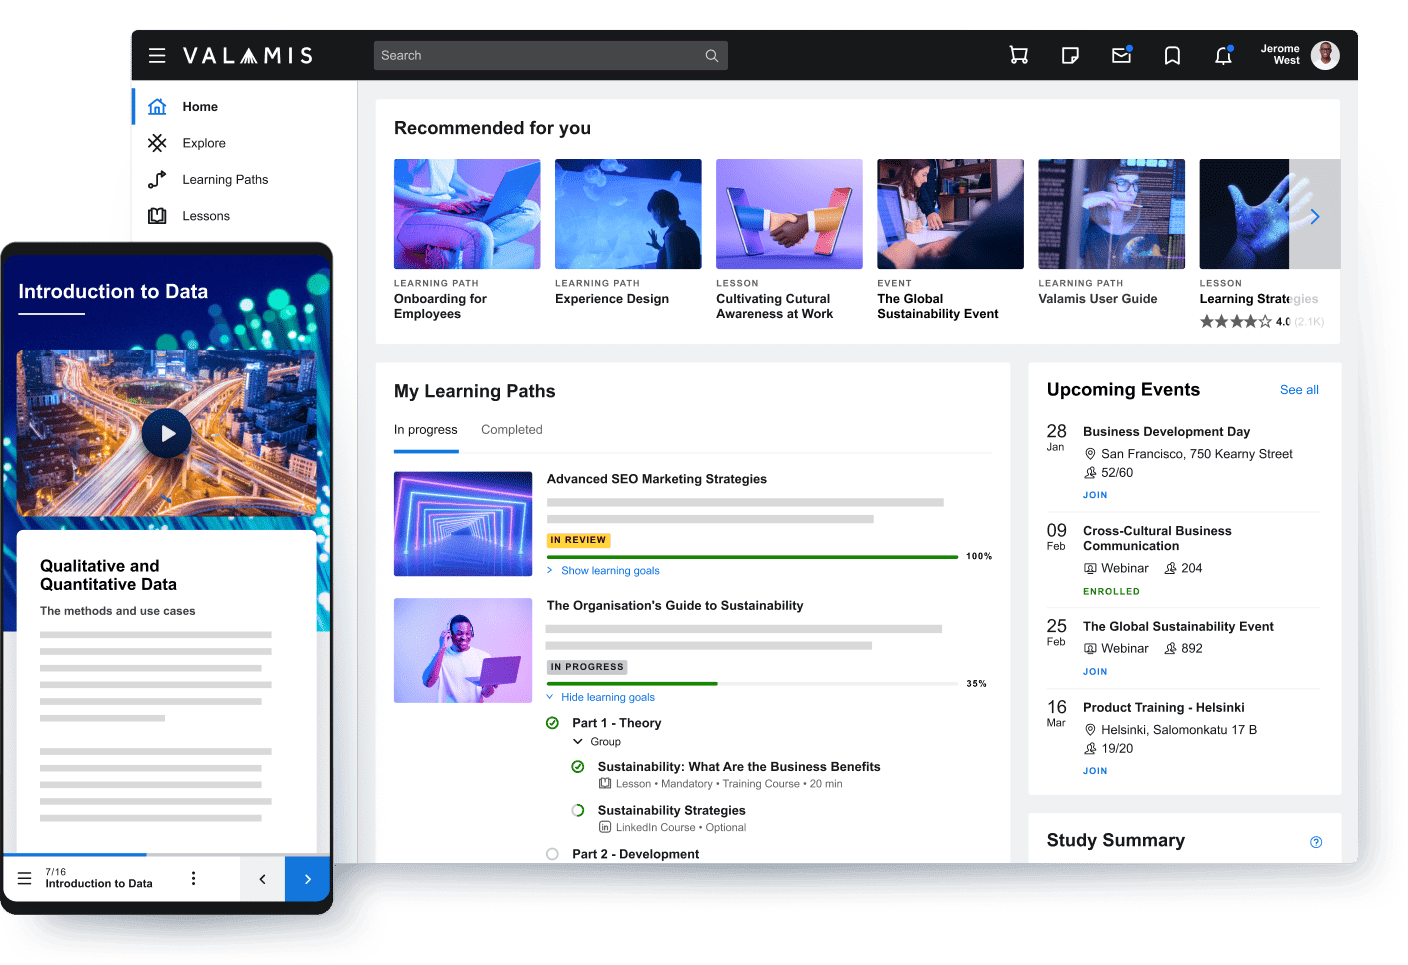Open the hamburger menu next to the logo

point(157,55)
